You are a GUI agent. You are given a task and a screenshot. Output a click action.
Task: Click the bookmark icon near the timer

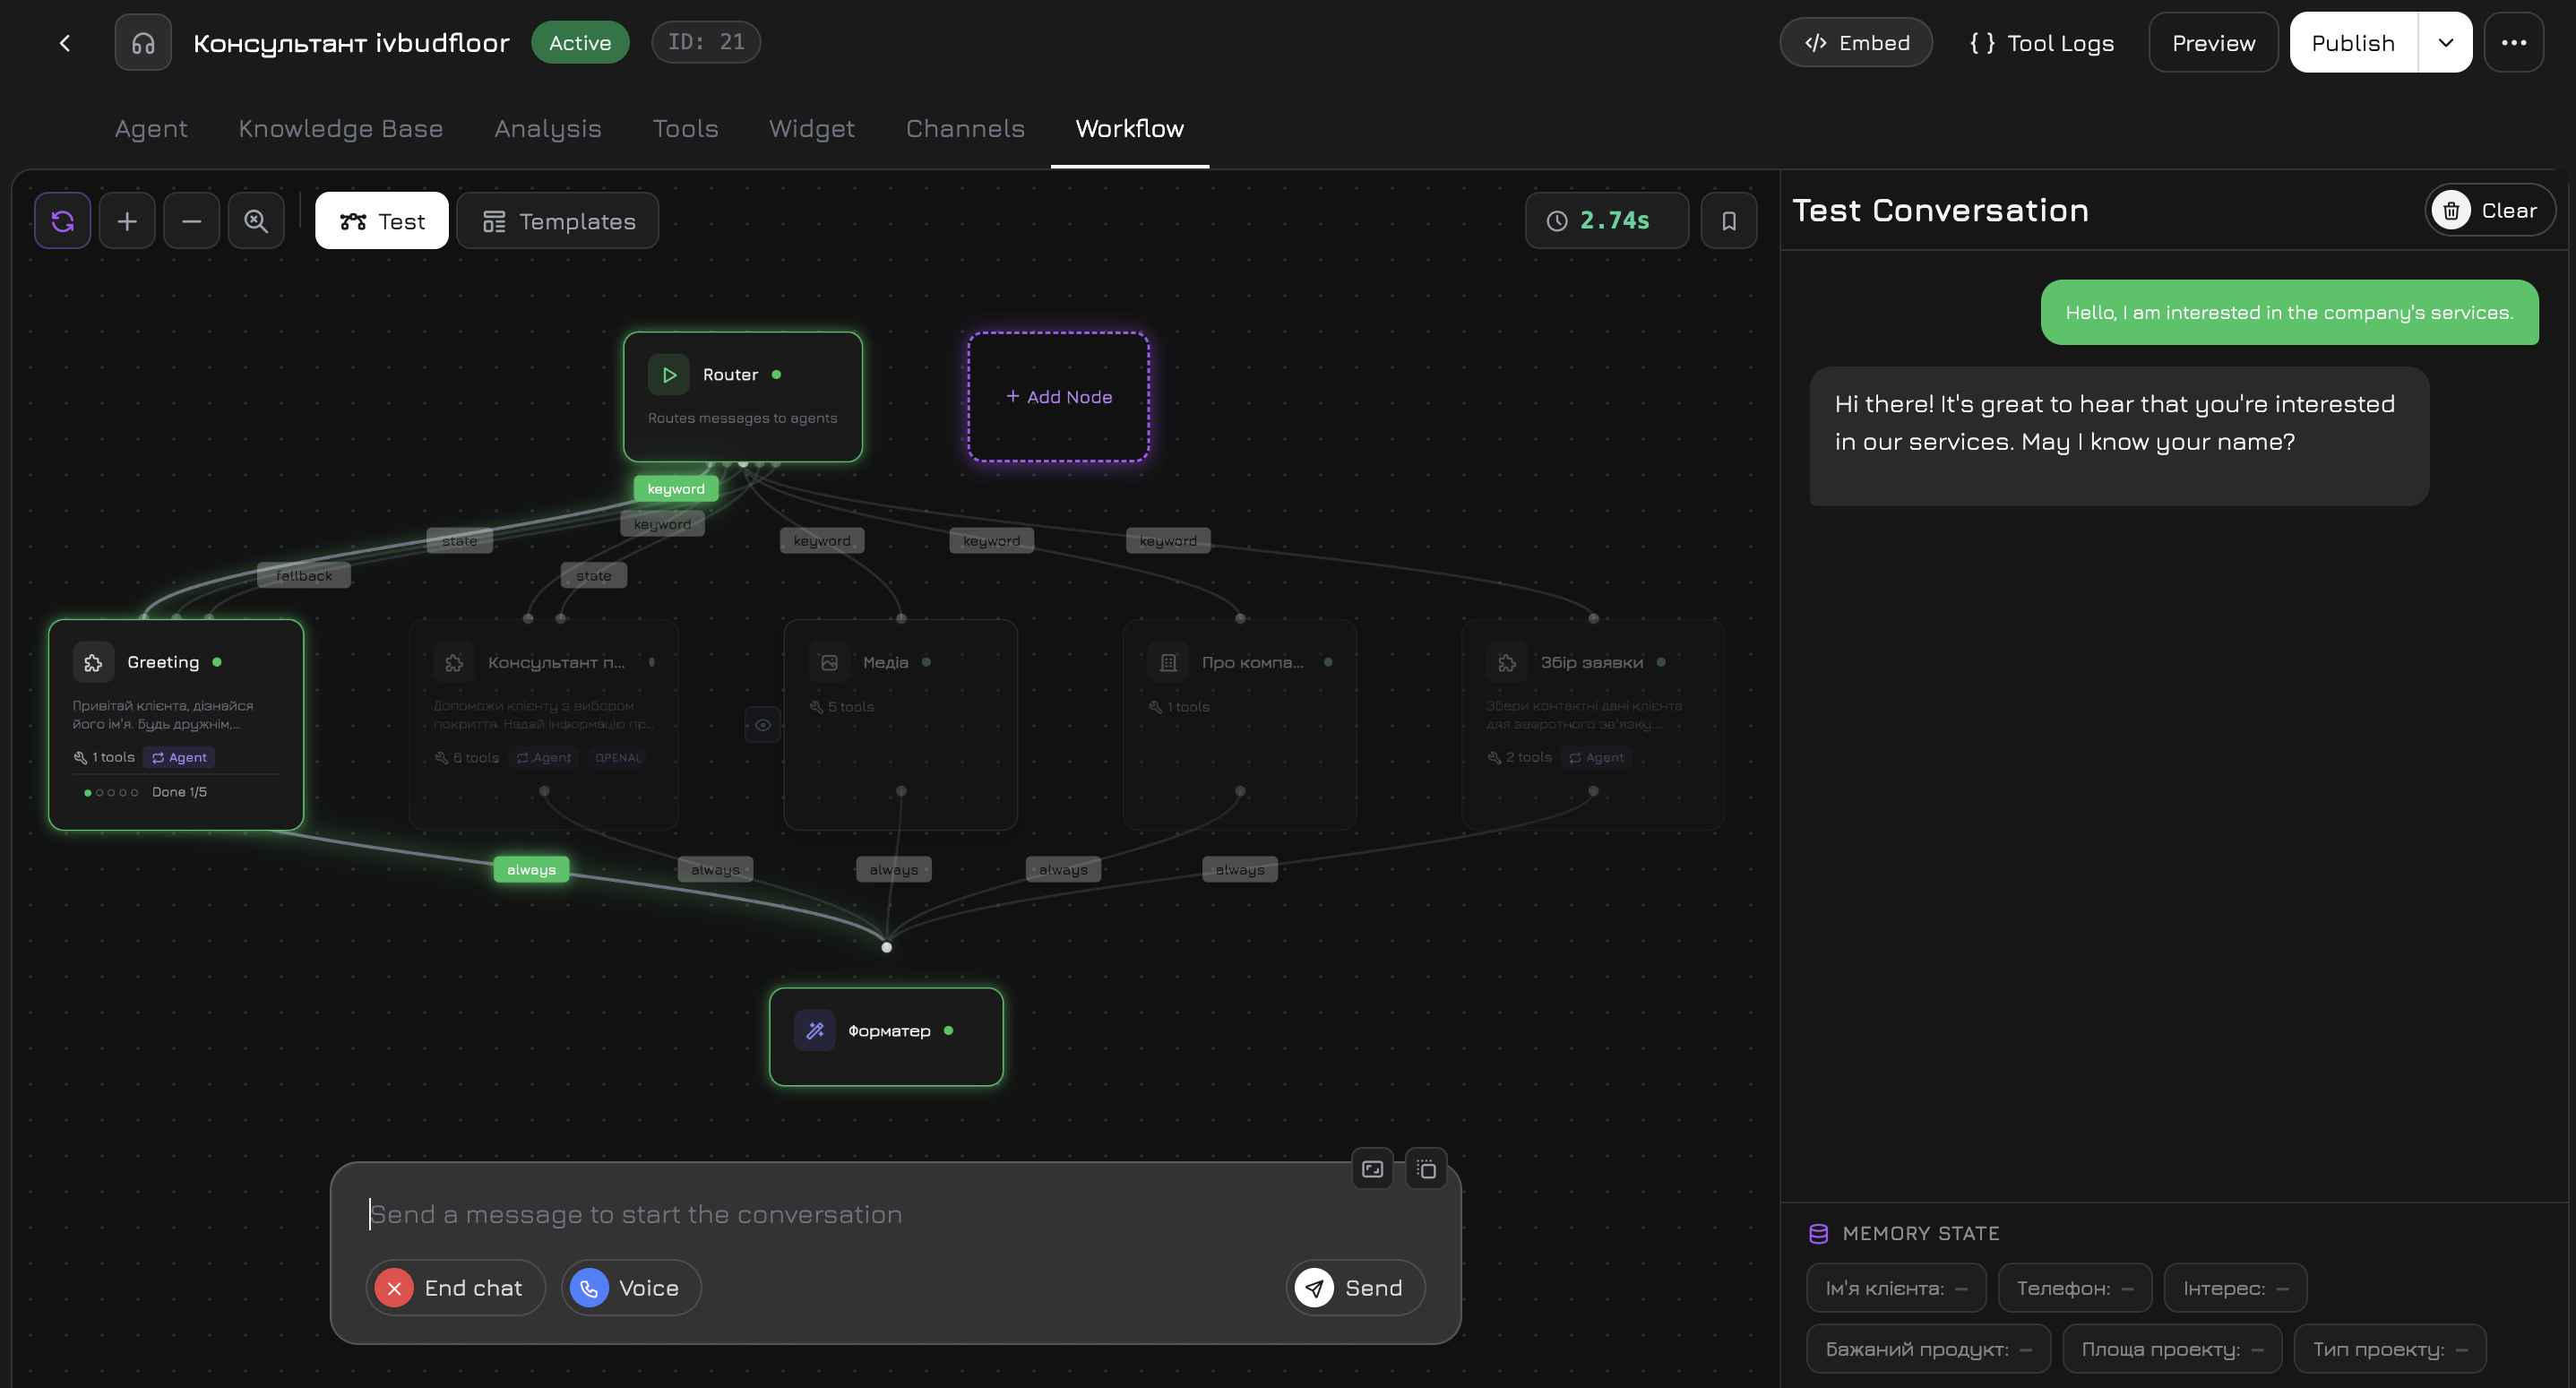click(x=1729, y=220)
